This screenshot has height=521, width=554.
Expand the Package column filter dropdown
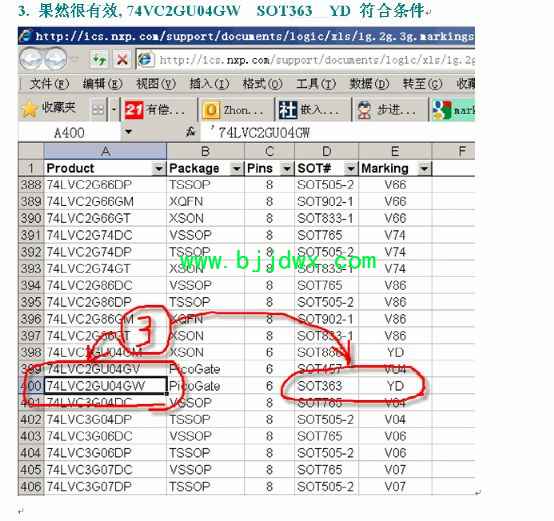point(236,169)
